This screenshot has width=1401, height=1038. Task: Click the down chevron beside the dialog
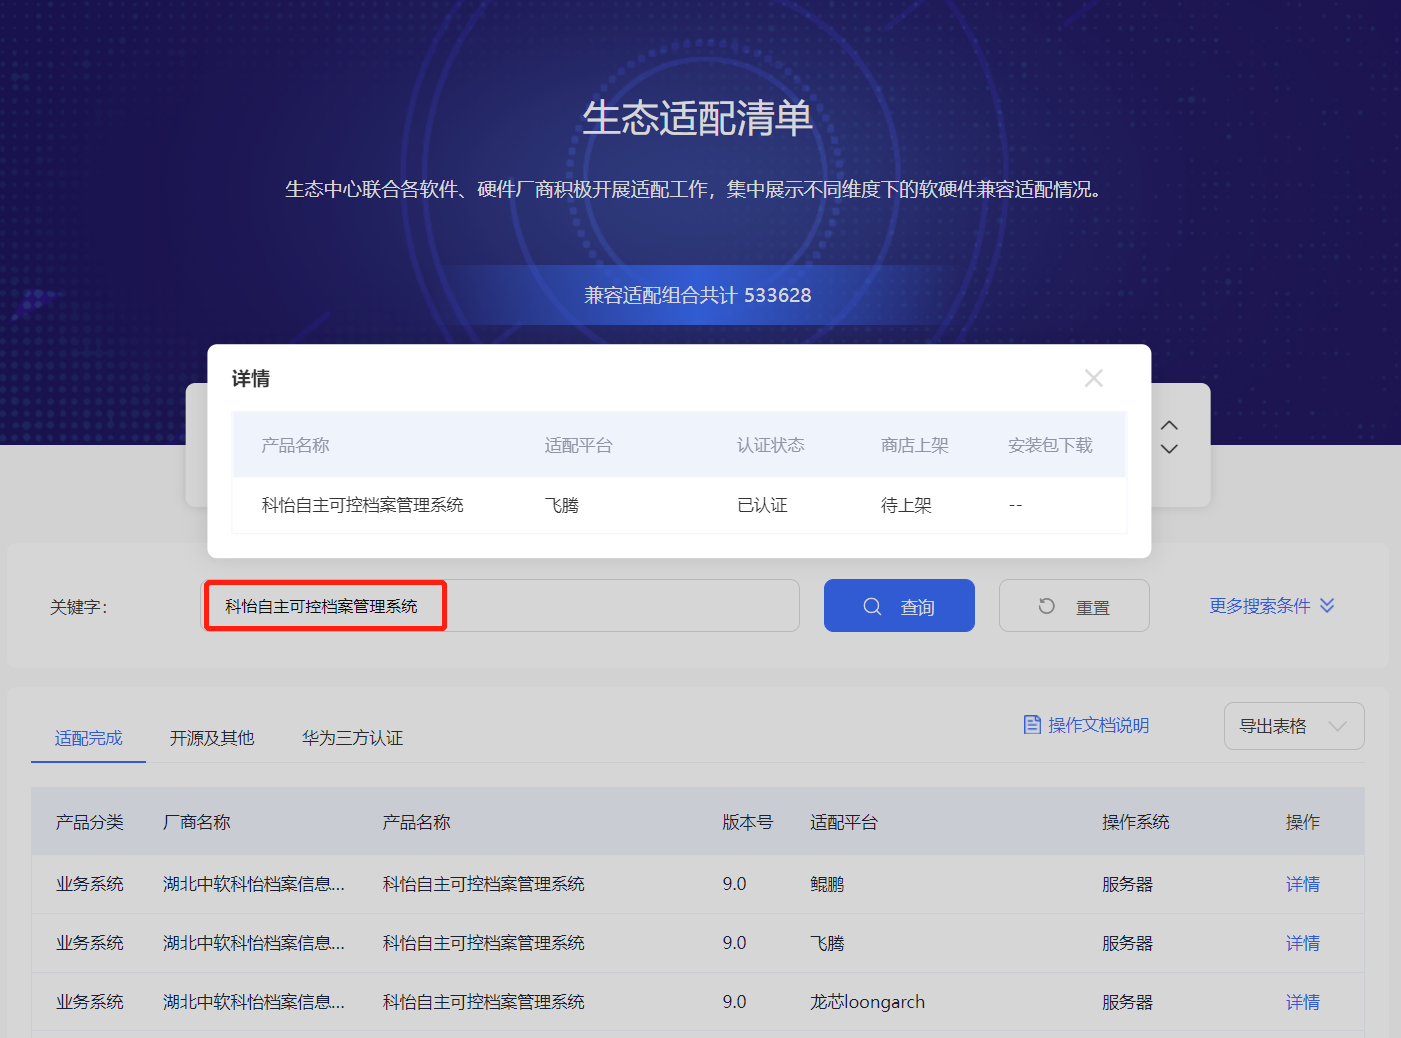pos(1169,449)
